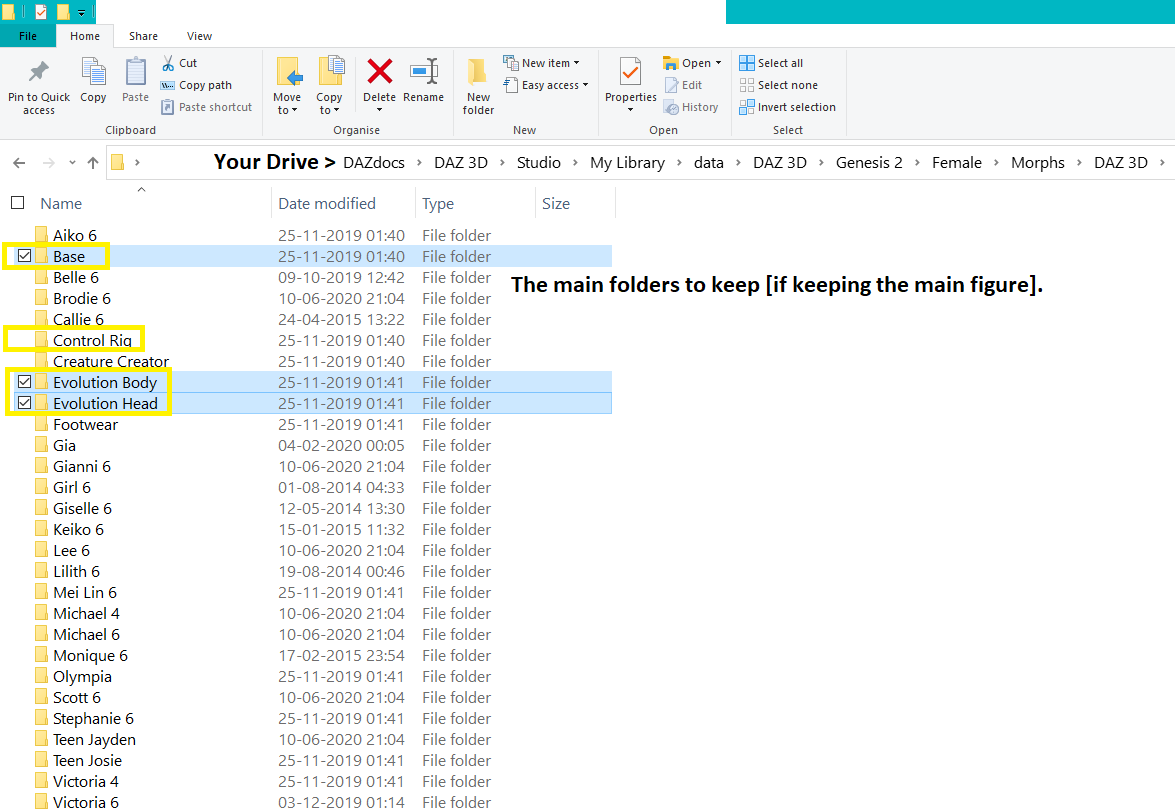
Task: Click the Paste clipboard icon
Action: [x=136, y=72]
